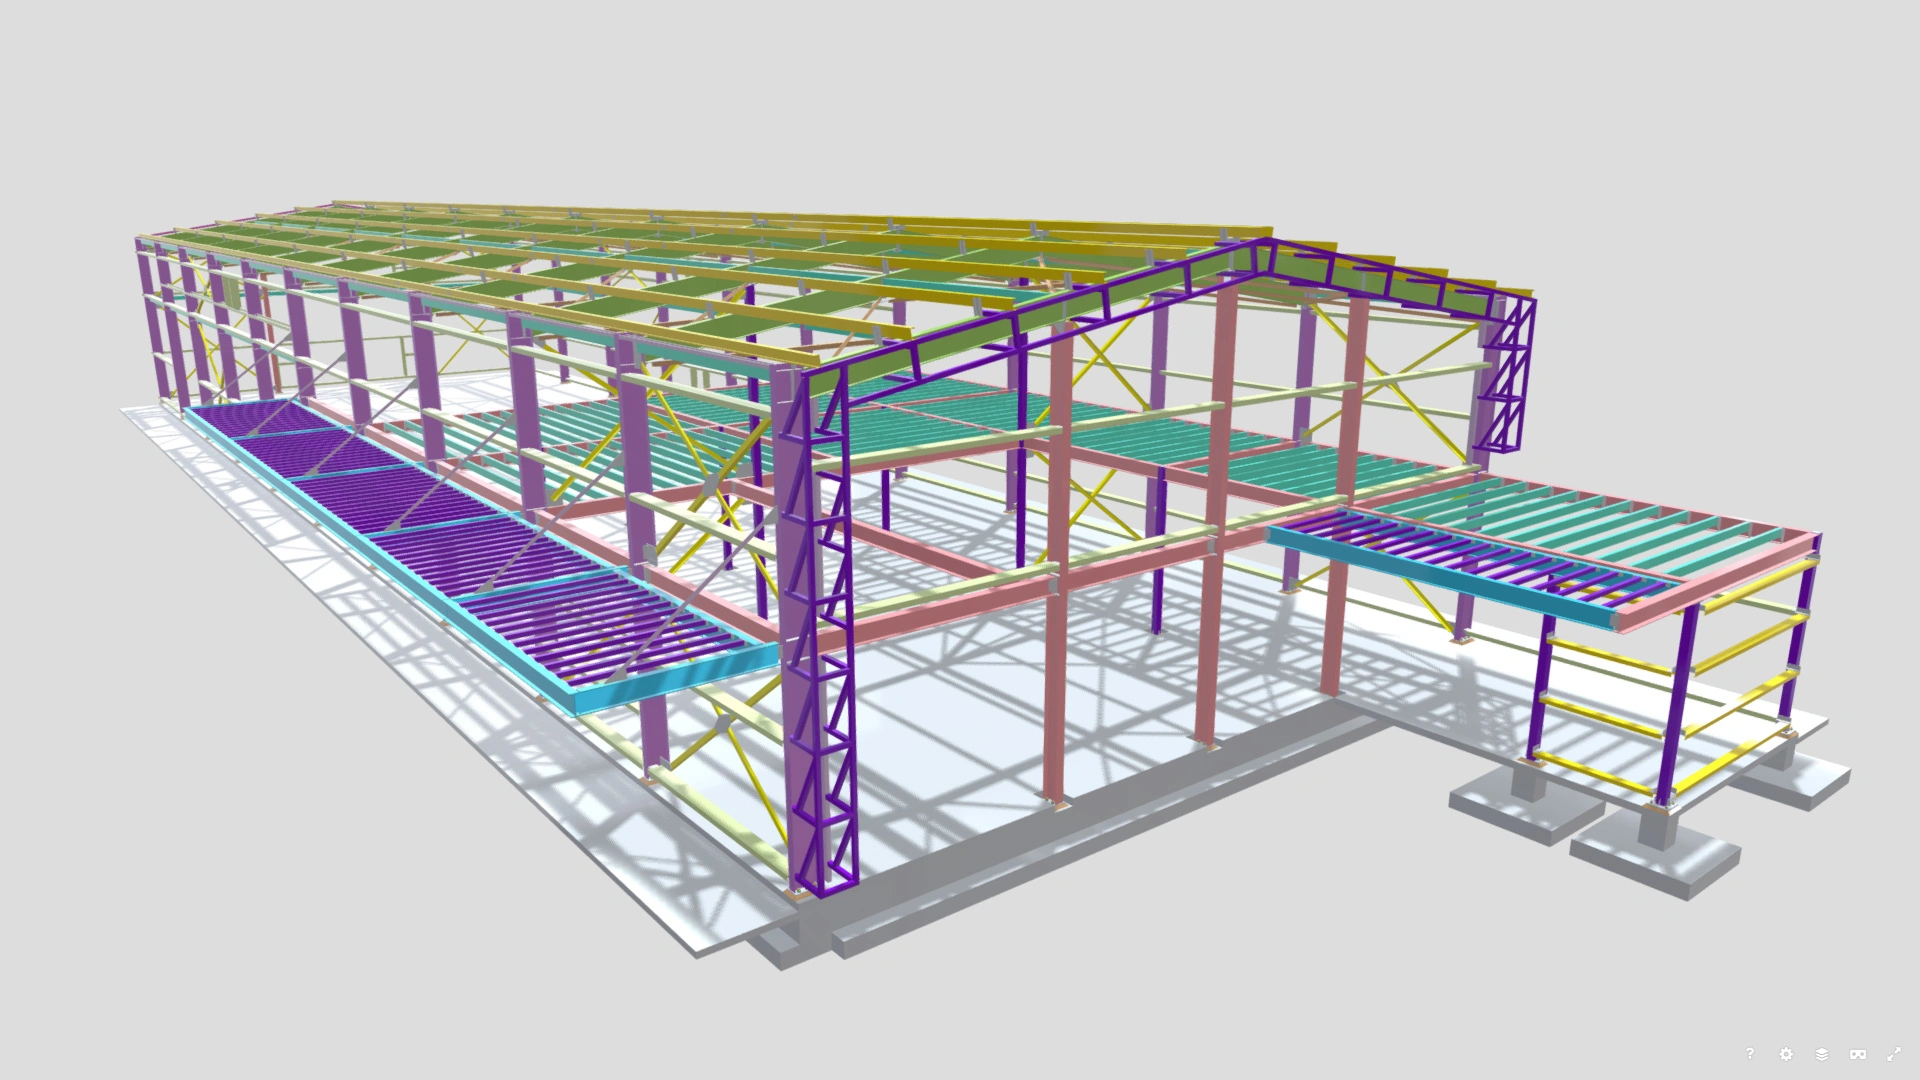This screenshot has width=1920, height=1080.
Task: Open the help question mark icon
Action: pyautogui.click(x=1750, y=1054)
